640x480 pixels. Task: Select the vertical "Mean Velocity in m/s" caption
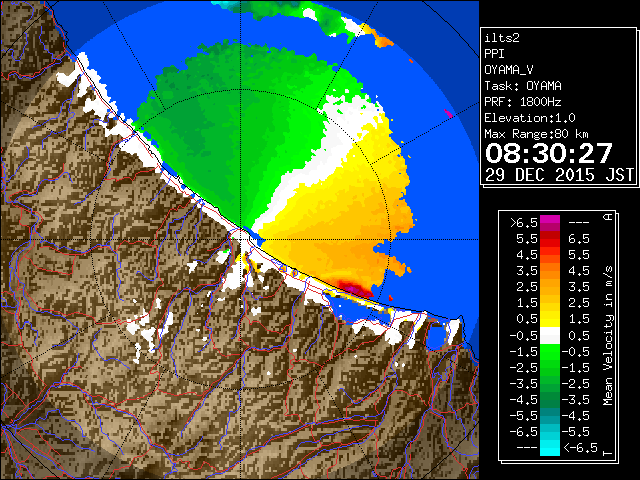click(608, 336)
